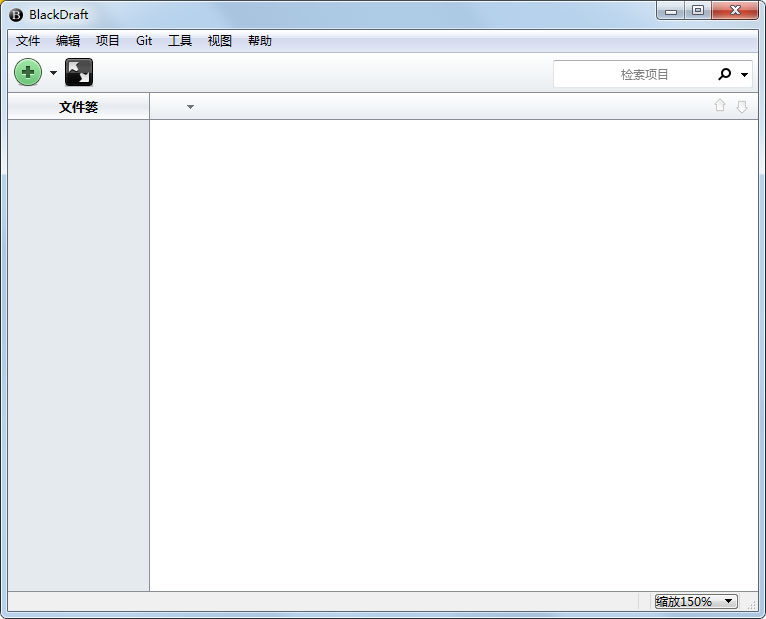Minimize the BlackDraft window

(x=671, y=11)
